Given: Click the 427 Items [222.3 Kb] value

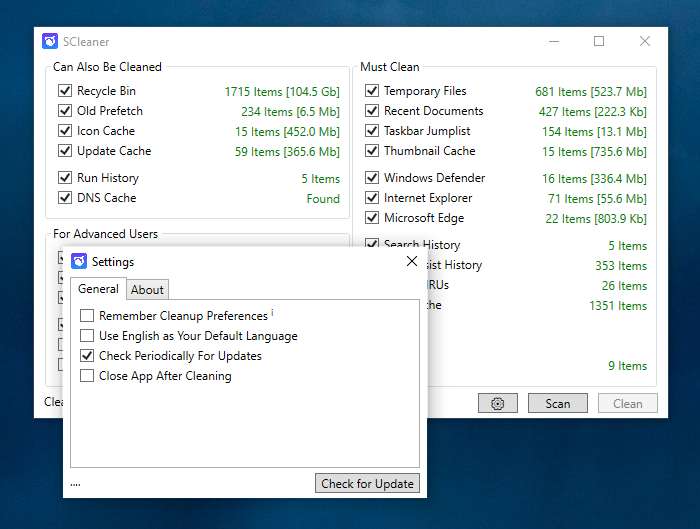Looking at the screenshot, I should point(593,112).
